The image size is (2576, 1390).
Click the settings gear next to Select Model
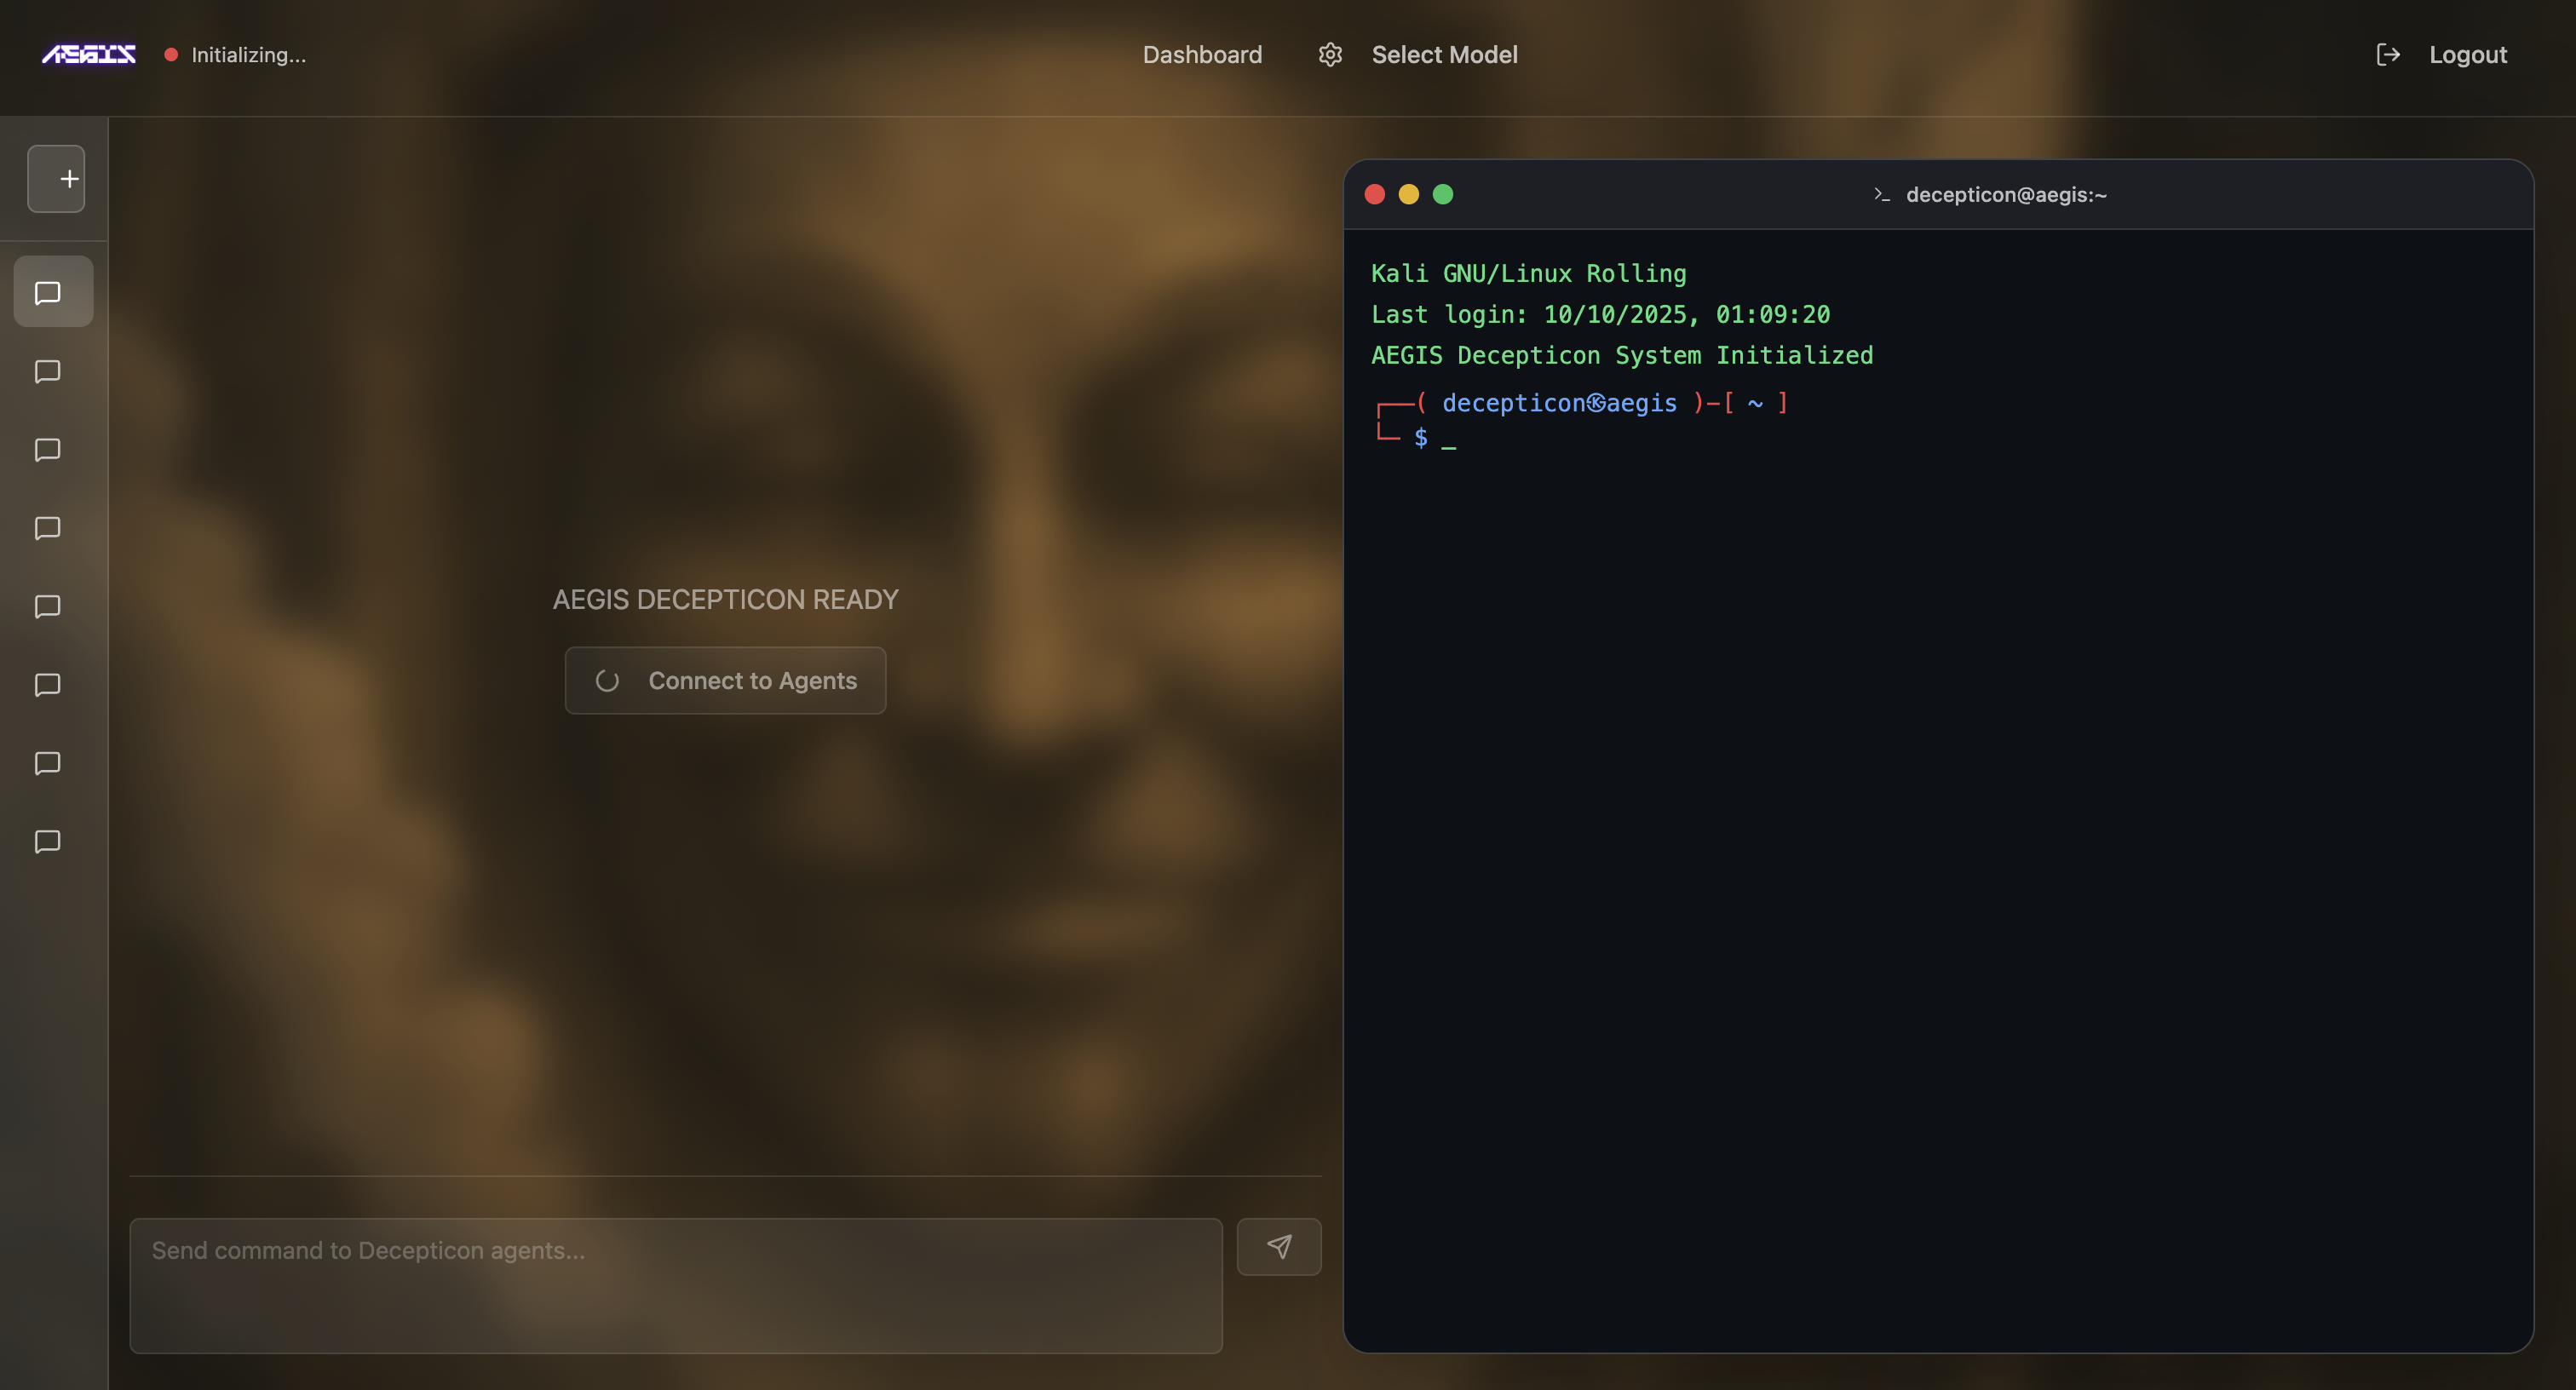(1330, 55)
